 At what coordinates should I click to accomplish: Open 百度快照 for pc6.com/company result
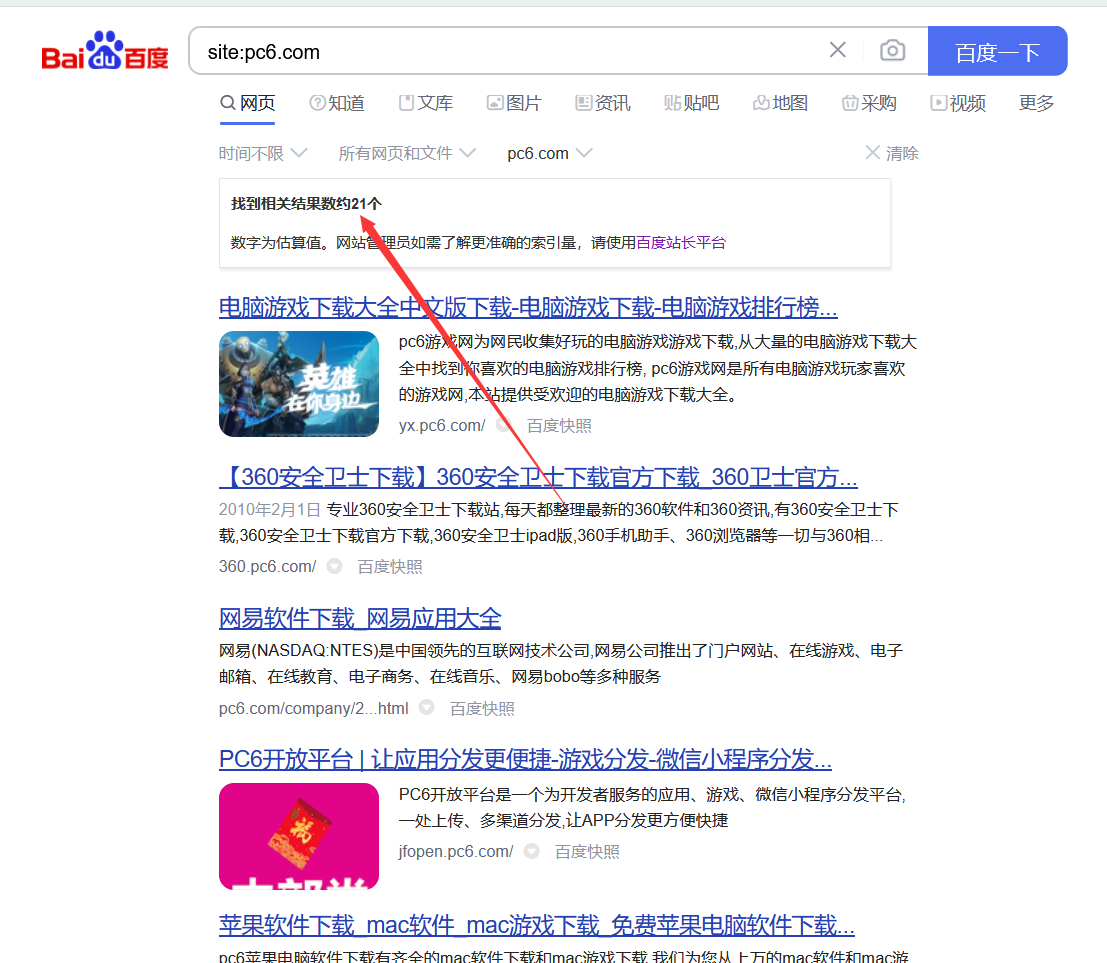point(482,708)
